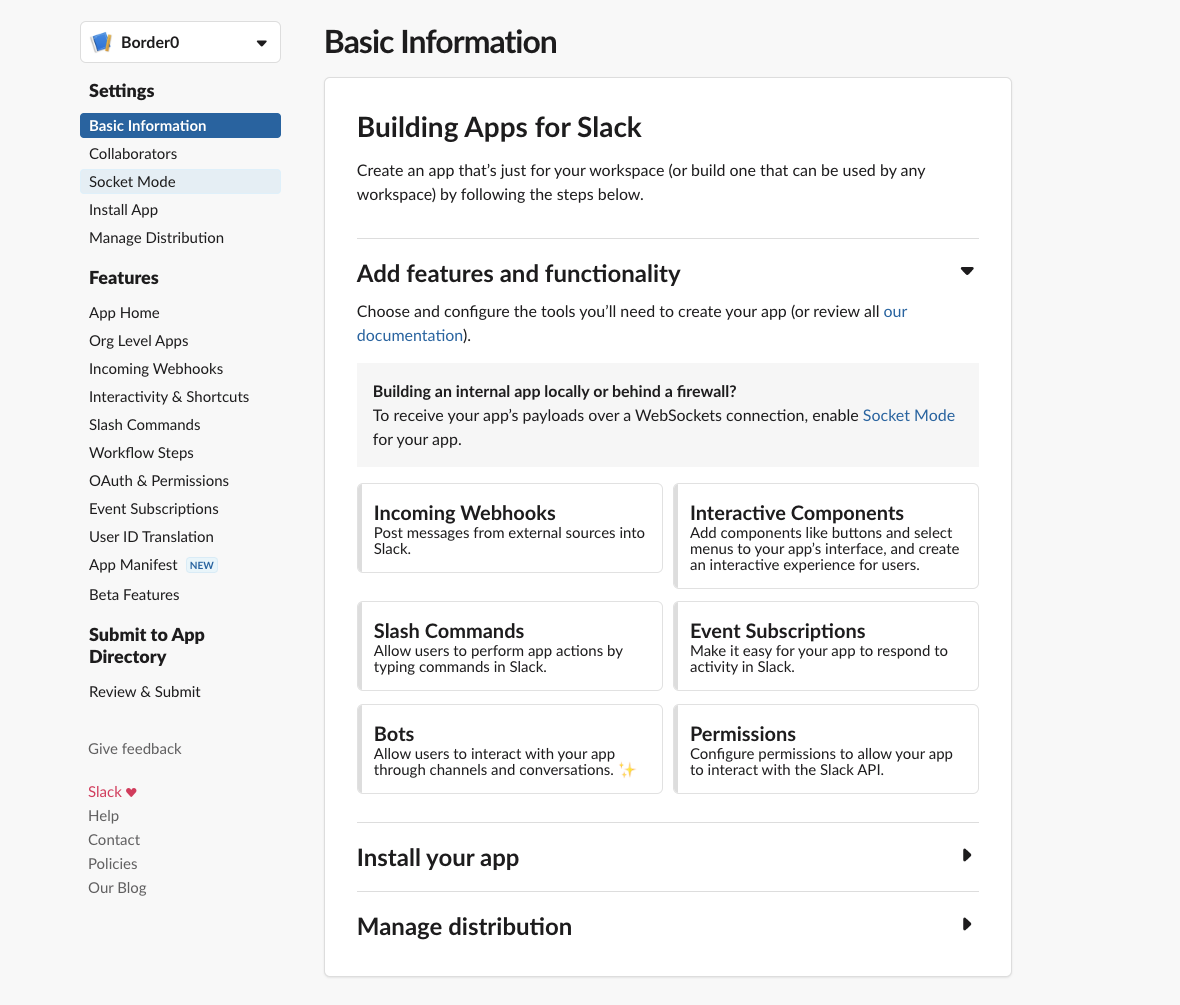Open OAuth & Permissions
The width and height of the screenshot is (1180, 1005).
click(x=159, y=480)
